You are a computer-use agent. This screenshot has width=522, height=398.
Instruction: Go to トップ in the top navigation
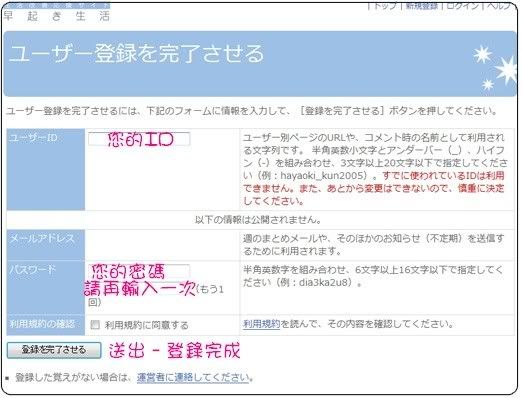(x=385, y=6)
